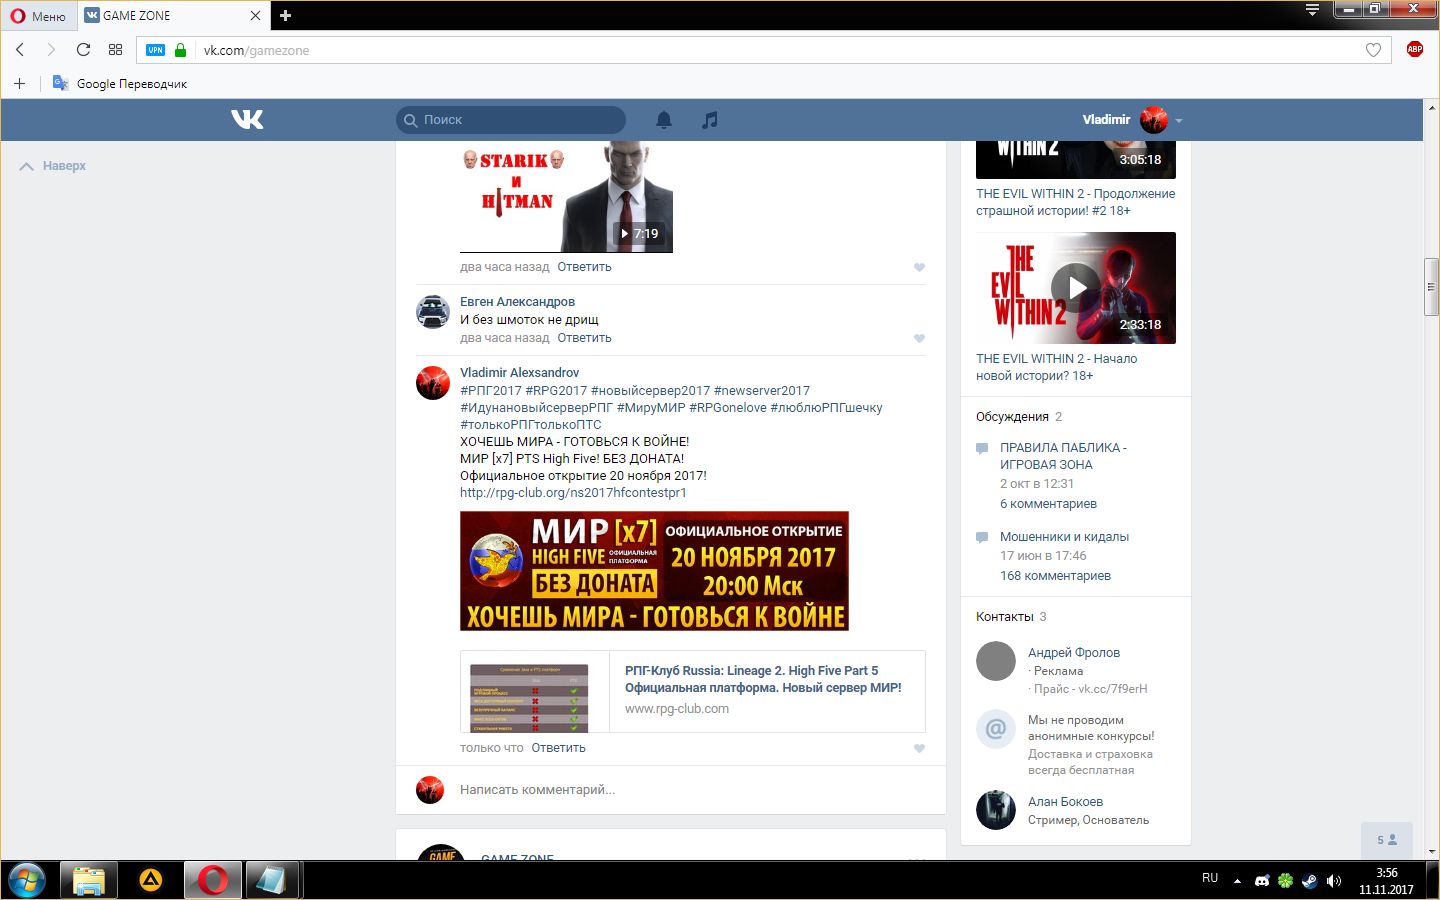
Task: Open Evil Within 2 Начало новой истории title
Action: [x=1056, y=367]
